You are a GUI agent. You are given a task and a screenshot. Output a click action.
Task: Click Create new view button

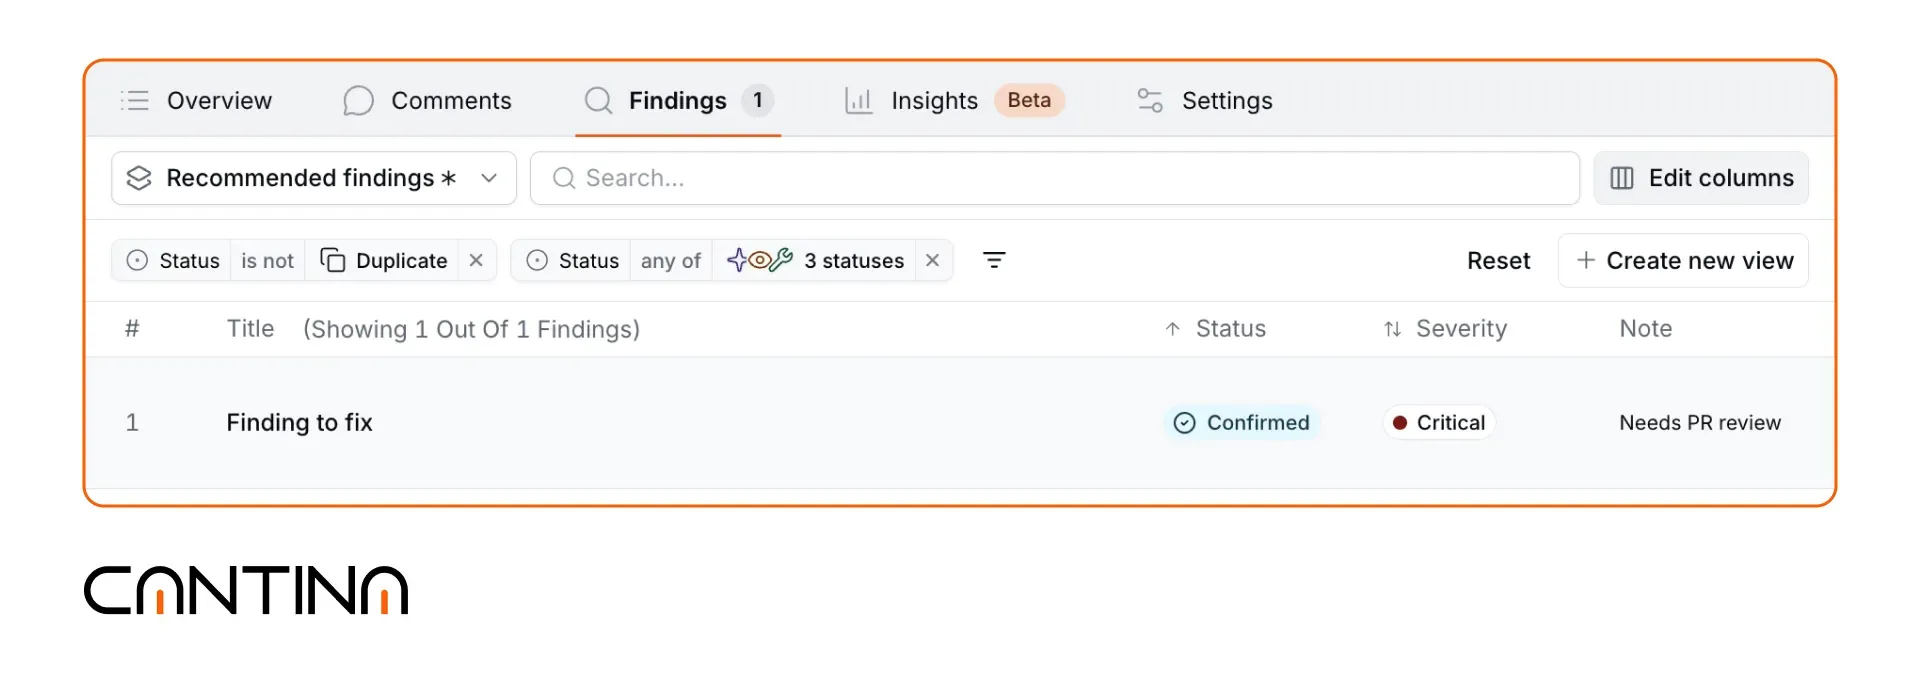coord(1684,260)
